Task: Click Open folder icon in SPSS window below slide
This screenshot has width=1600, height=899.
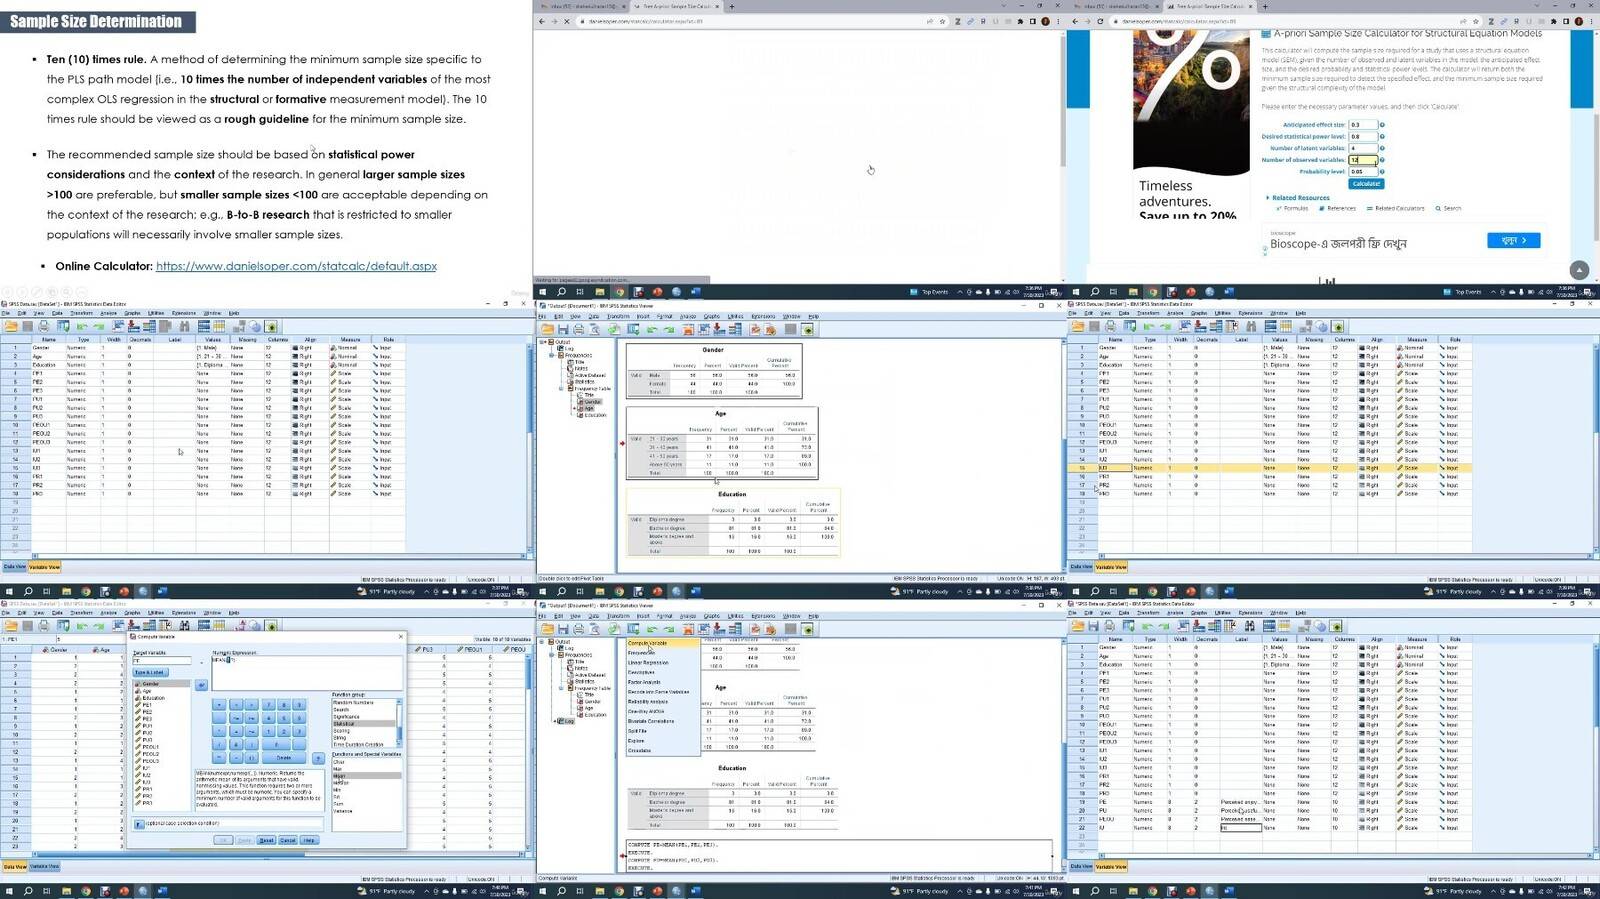Action: pyautogui.click(x=11, y=326)
